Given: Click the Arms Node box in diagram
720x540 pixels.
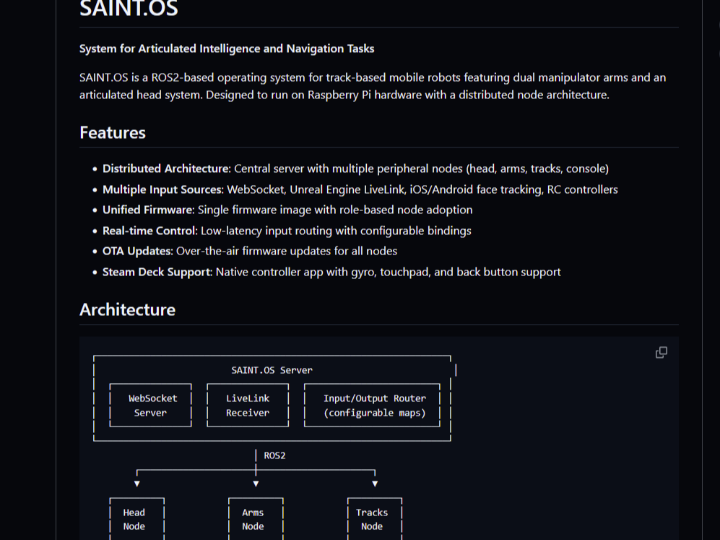Looking at the screenshot, I should coord(253,519).
